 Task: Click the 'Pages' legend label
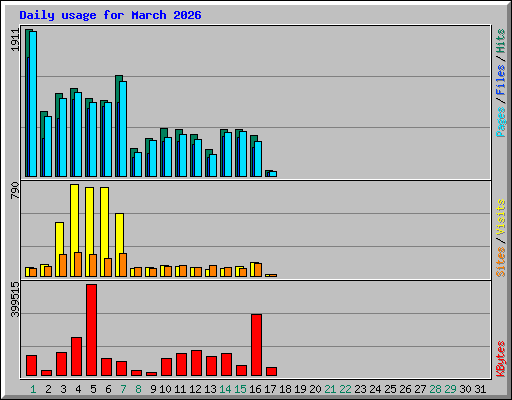(501, 122)
